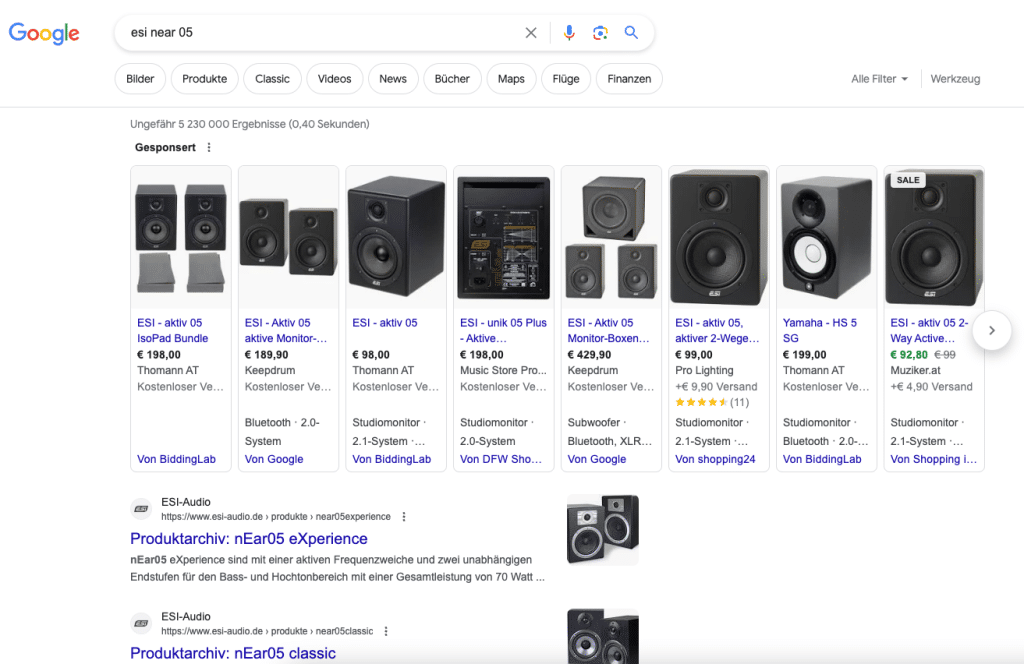The image size is (1024, 664).
Task: Click the Google logo to return home
Action: click(44, 33)
